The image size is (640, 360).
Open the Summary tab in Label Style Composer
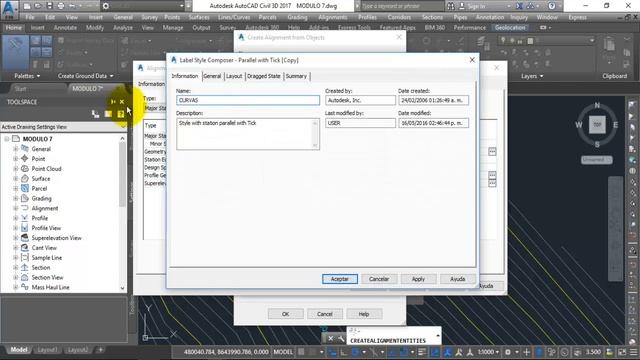(296, 76)
